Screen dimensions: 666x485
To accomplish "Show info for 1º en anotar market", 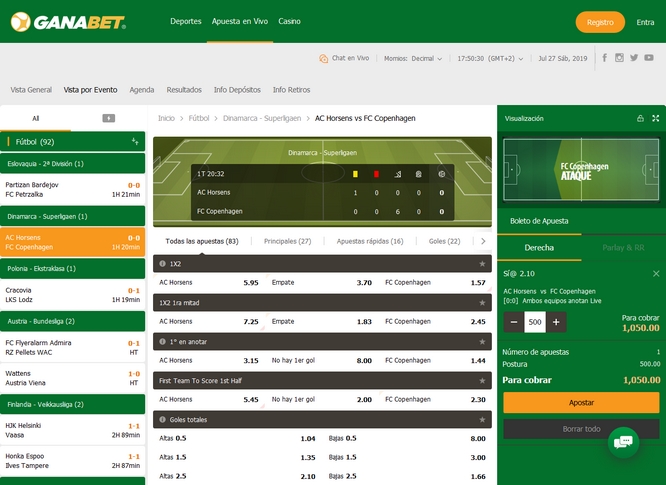I will point(162,341).
